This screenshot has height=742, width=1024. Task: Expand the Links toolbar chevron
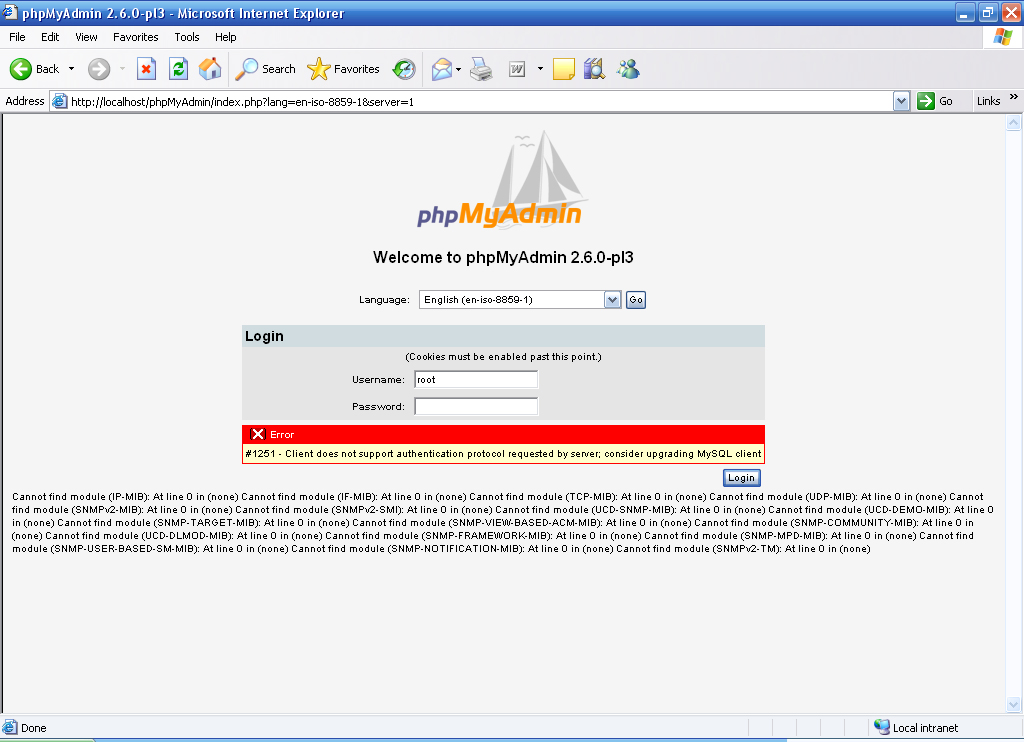point(1014,97)
